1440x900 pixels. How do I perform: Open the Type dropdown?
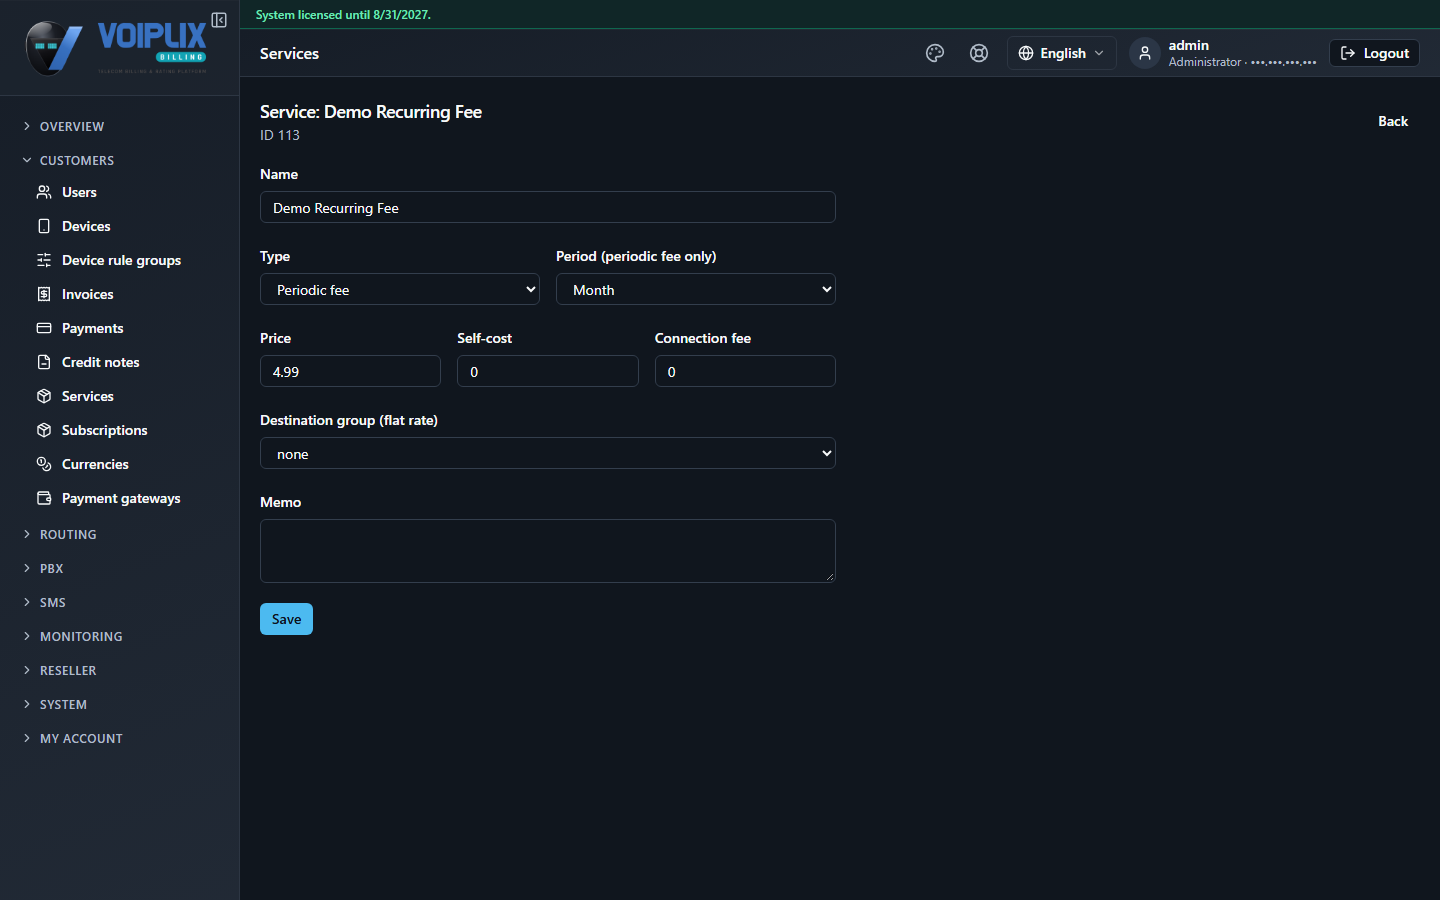(400, 289)
